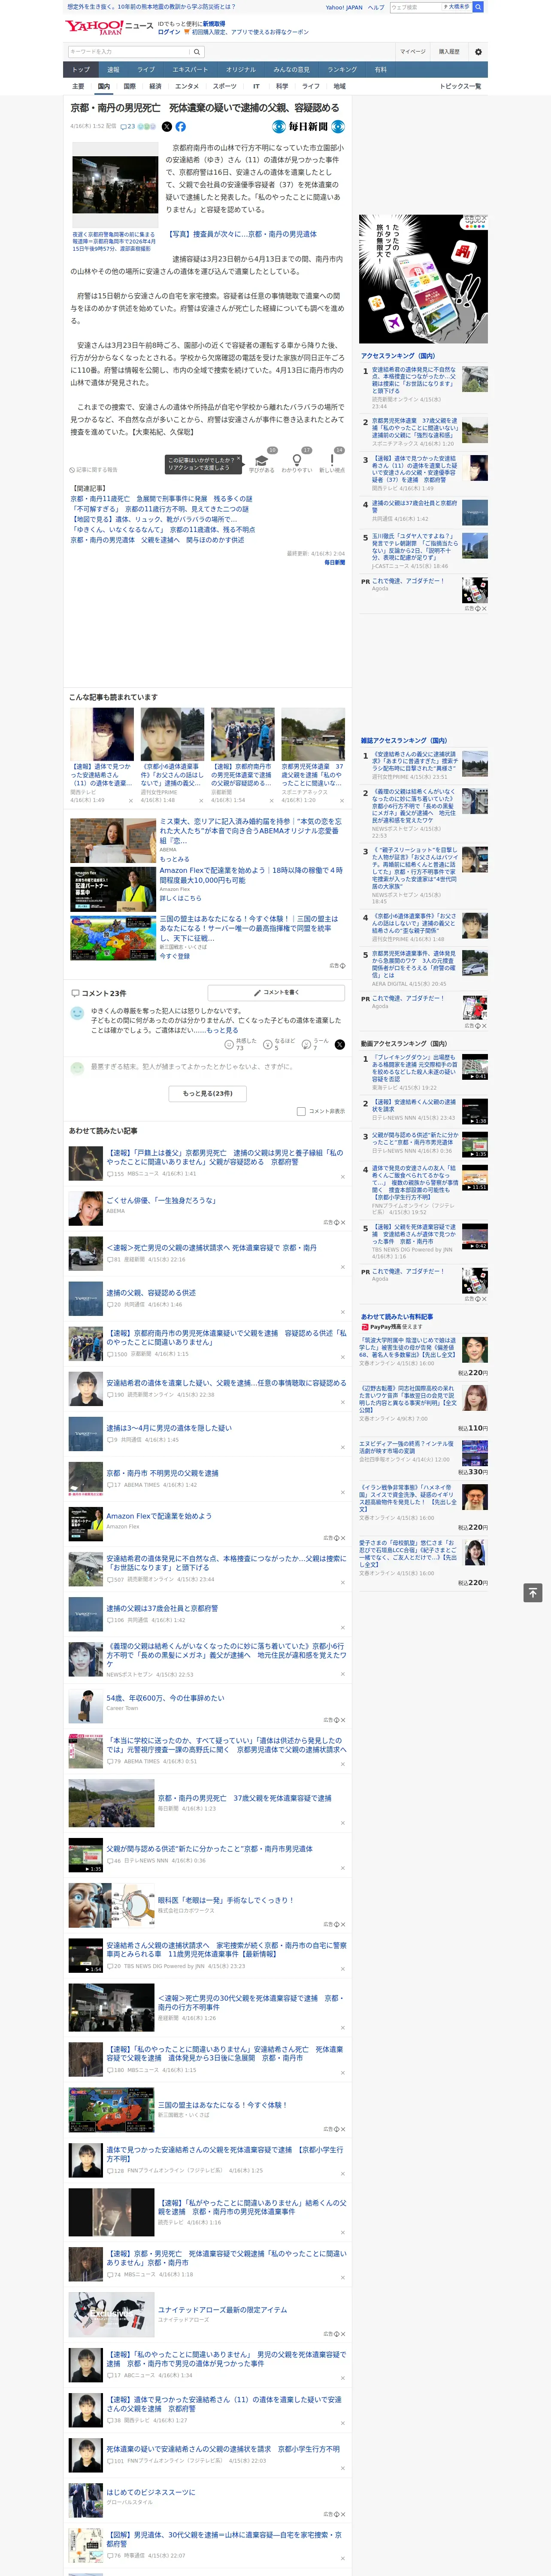Click the scroll-to-top arrow button
551x2576 pixels.
pyautogui.click(x=533, y=1592)
